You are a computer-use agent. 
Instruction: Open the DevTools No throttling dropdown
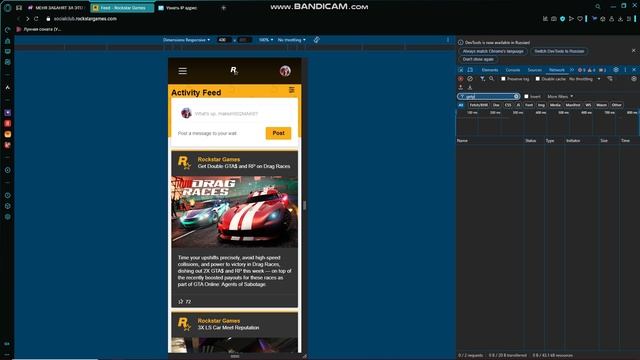click(585, 79)
